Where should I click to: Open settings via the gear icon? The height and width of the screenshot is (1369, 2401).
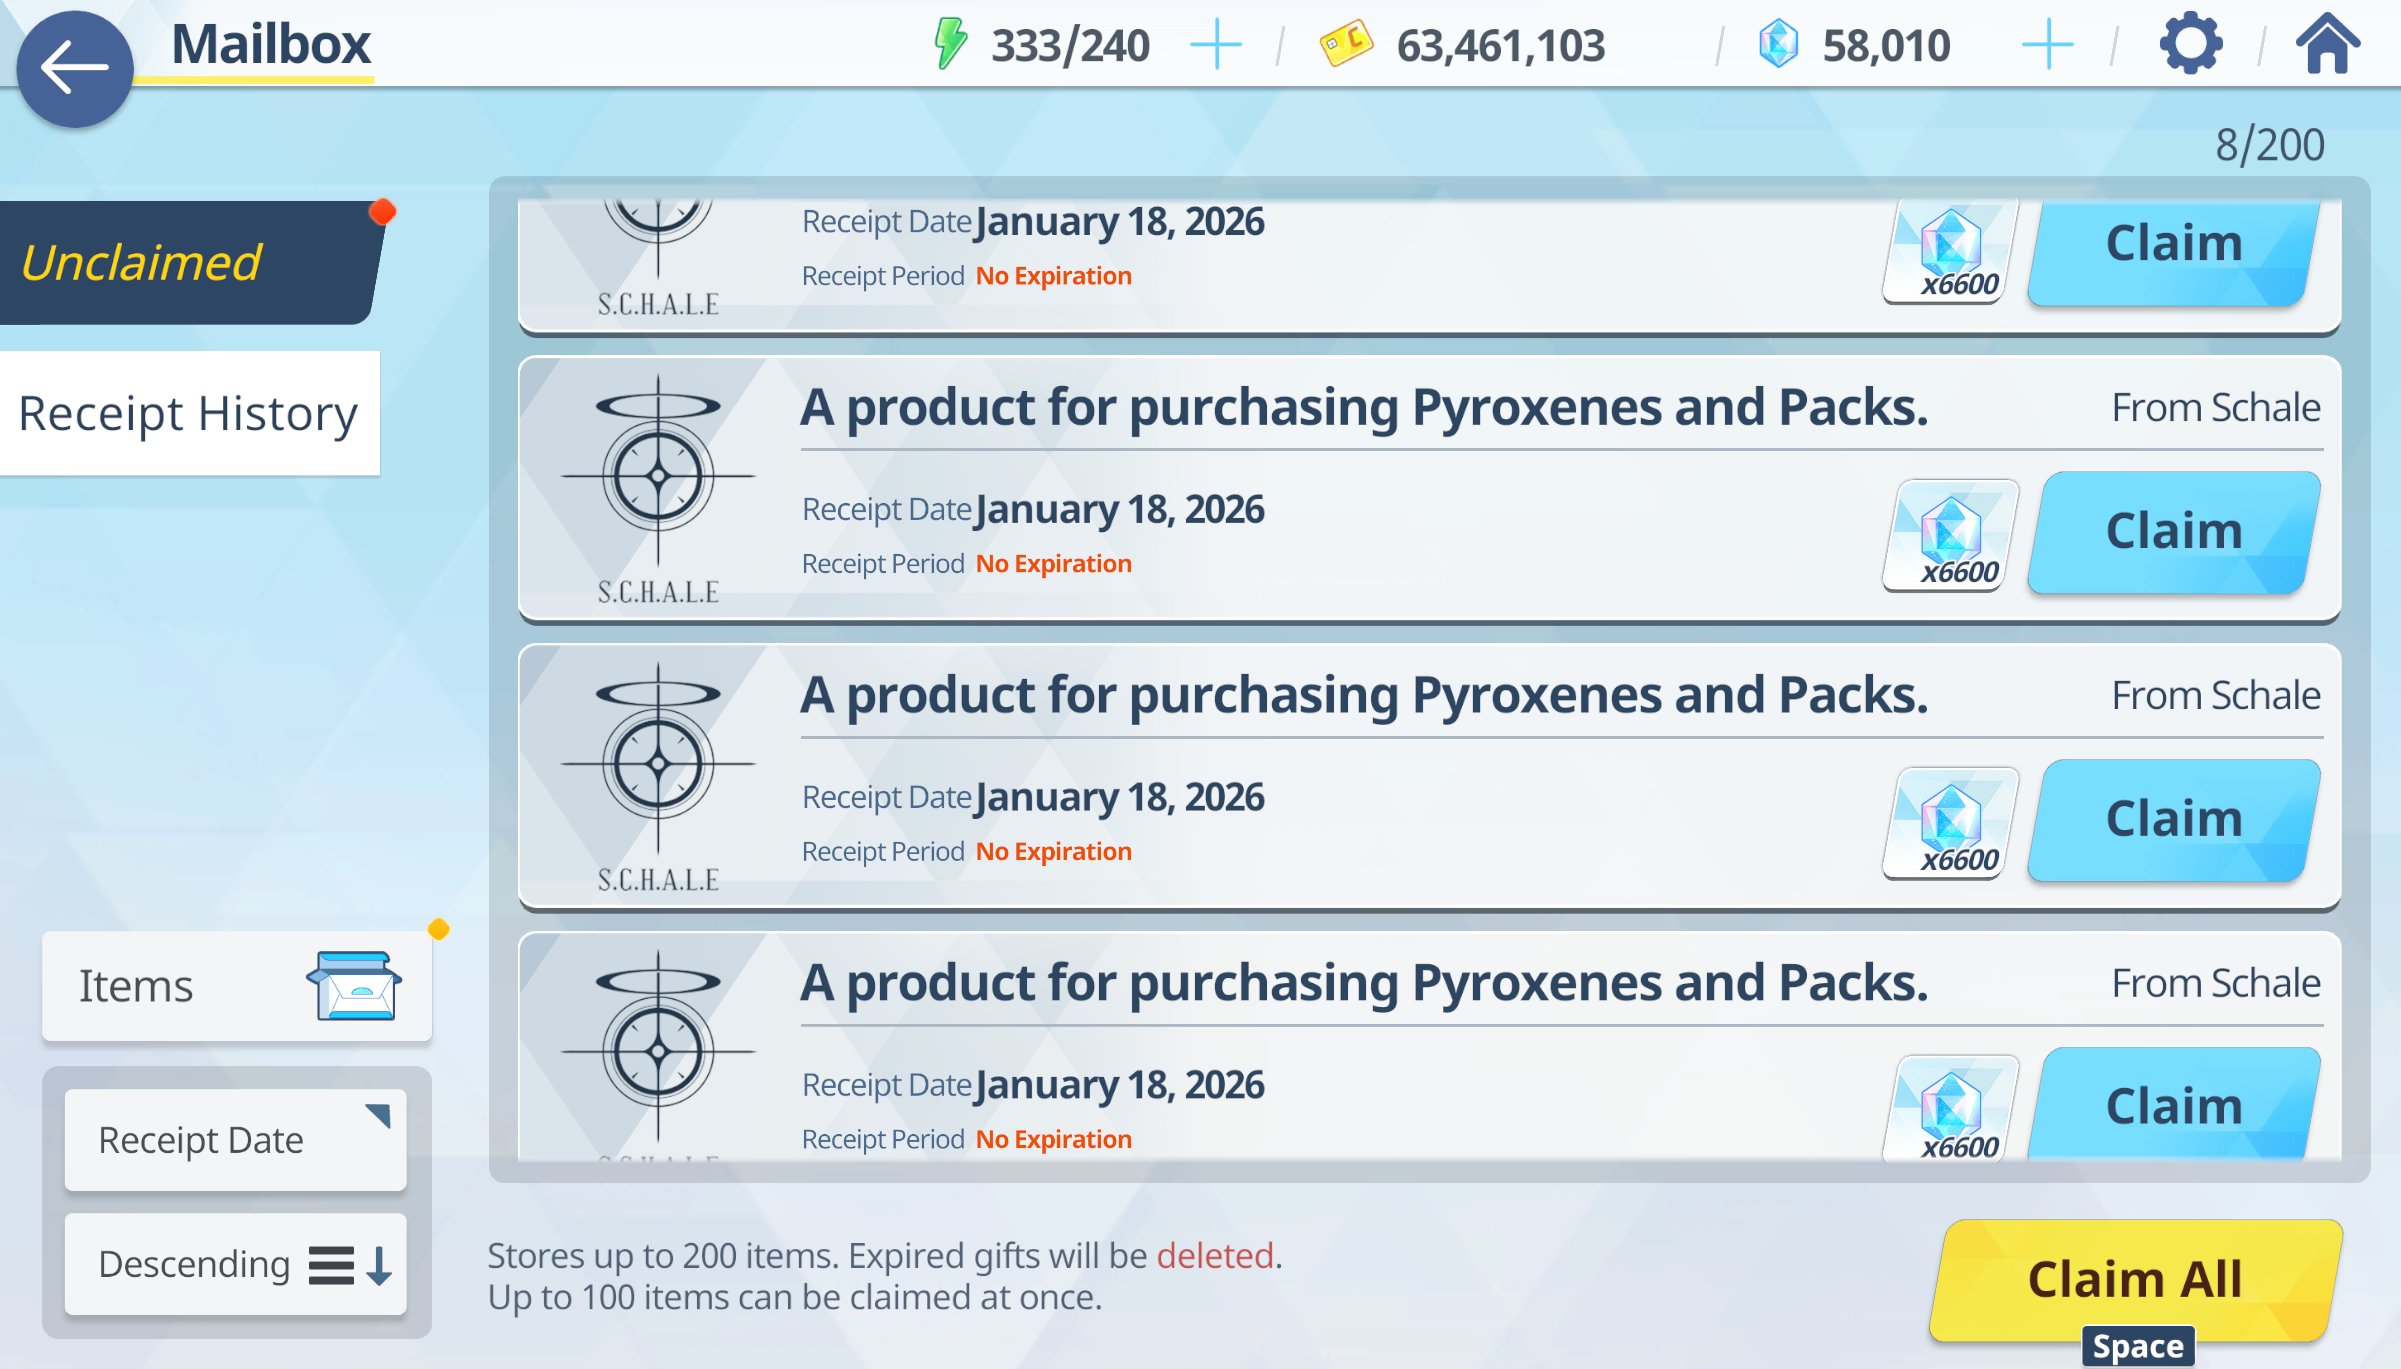pyautogui.click(x=2190, y=44)
